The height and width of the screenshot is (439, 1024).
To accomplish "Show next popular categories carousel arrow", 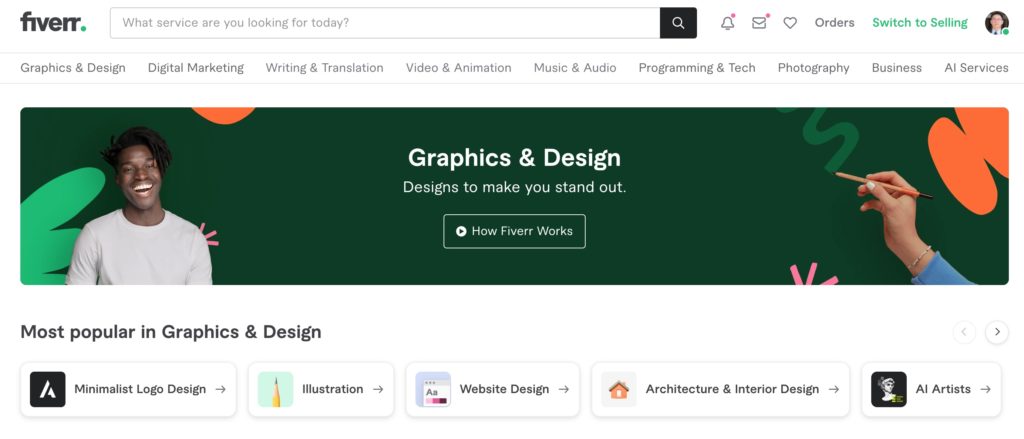I will point(997,332).
